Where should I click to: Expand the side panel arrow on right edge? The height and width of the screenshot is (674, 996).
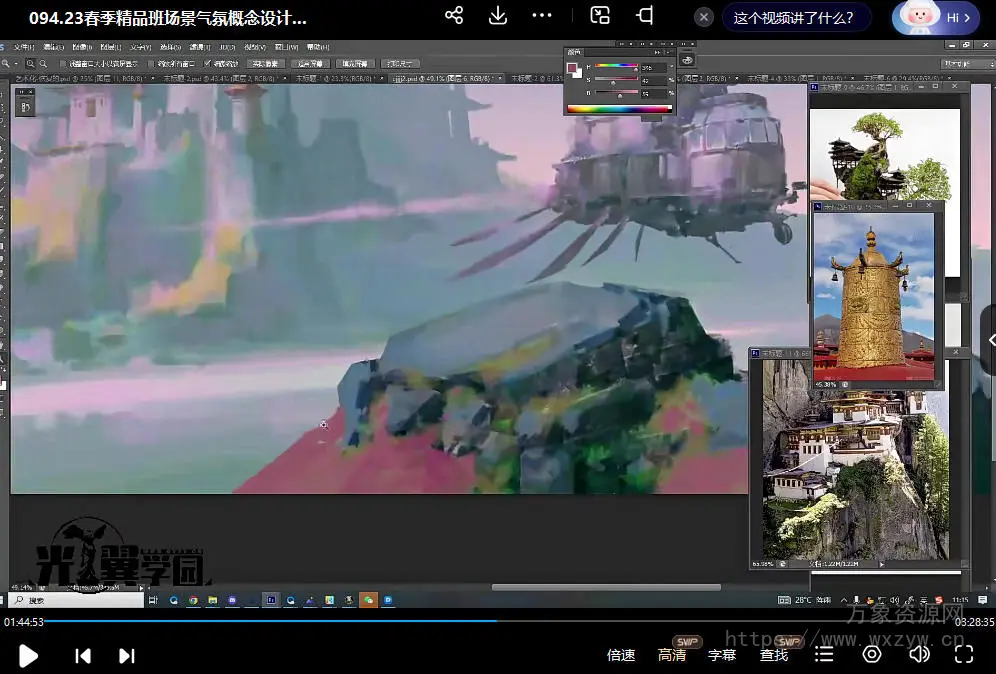(x=990, y=340)
